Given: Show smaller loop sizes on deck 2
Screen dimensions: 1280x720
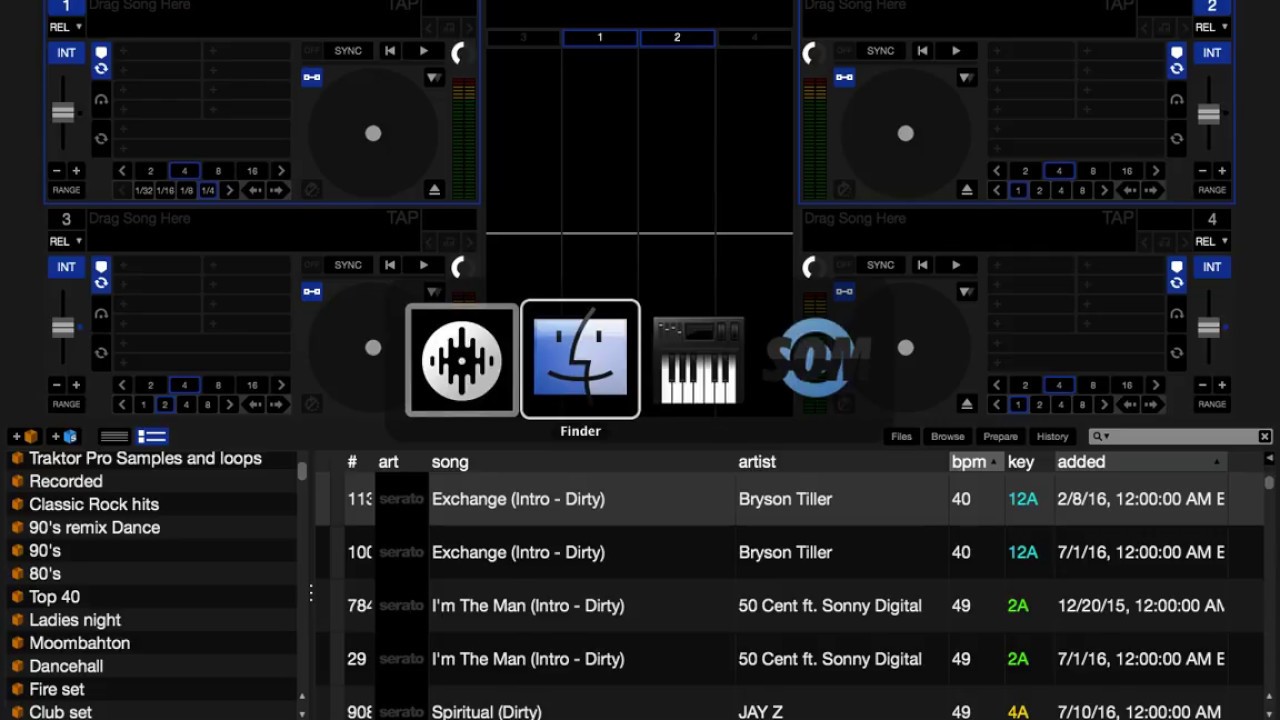Looking at the screenshot, I should coord(996,171).
